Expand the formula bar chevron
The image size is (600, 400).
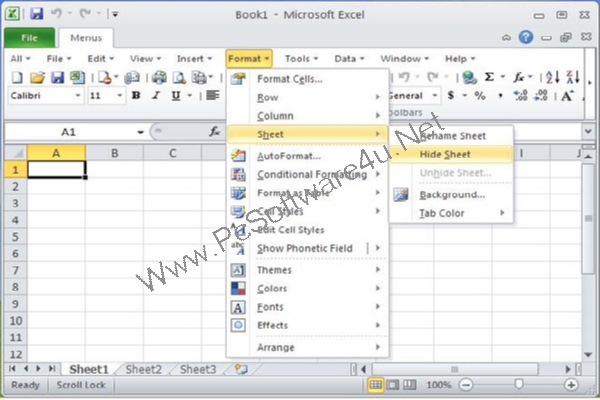point(588,131)
